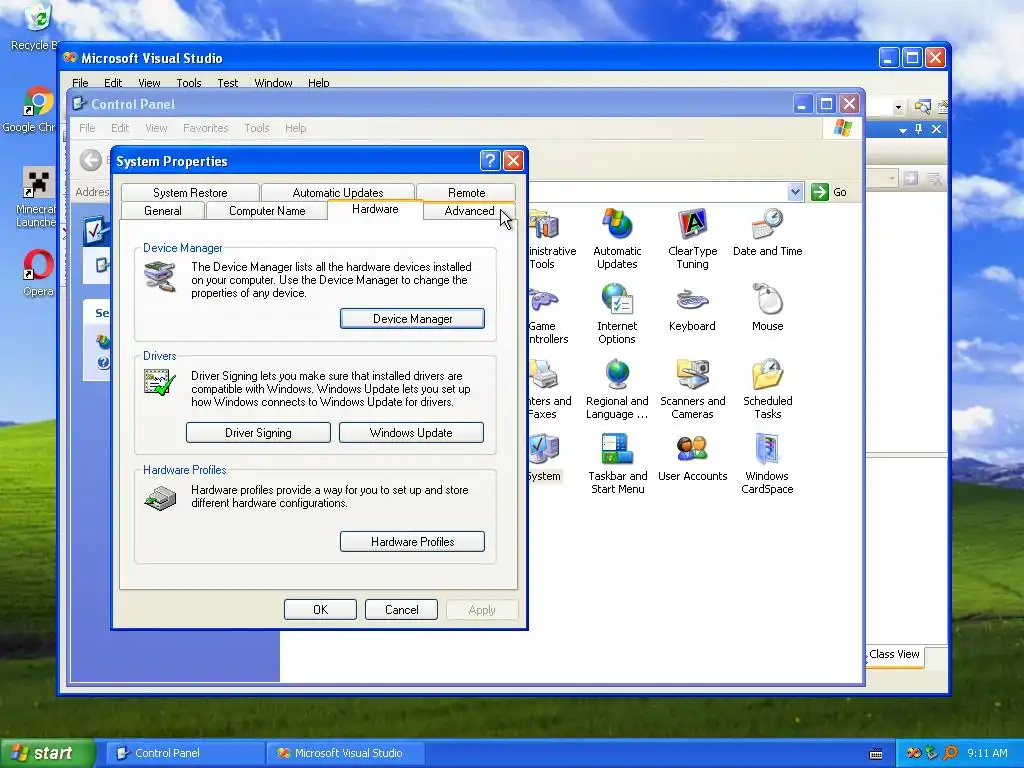Open User Accounts icon
This screenshot has width=1024, height=768.
pyautogui.click(x=692, y=457)
